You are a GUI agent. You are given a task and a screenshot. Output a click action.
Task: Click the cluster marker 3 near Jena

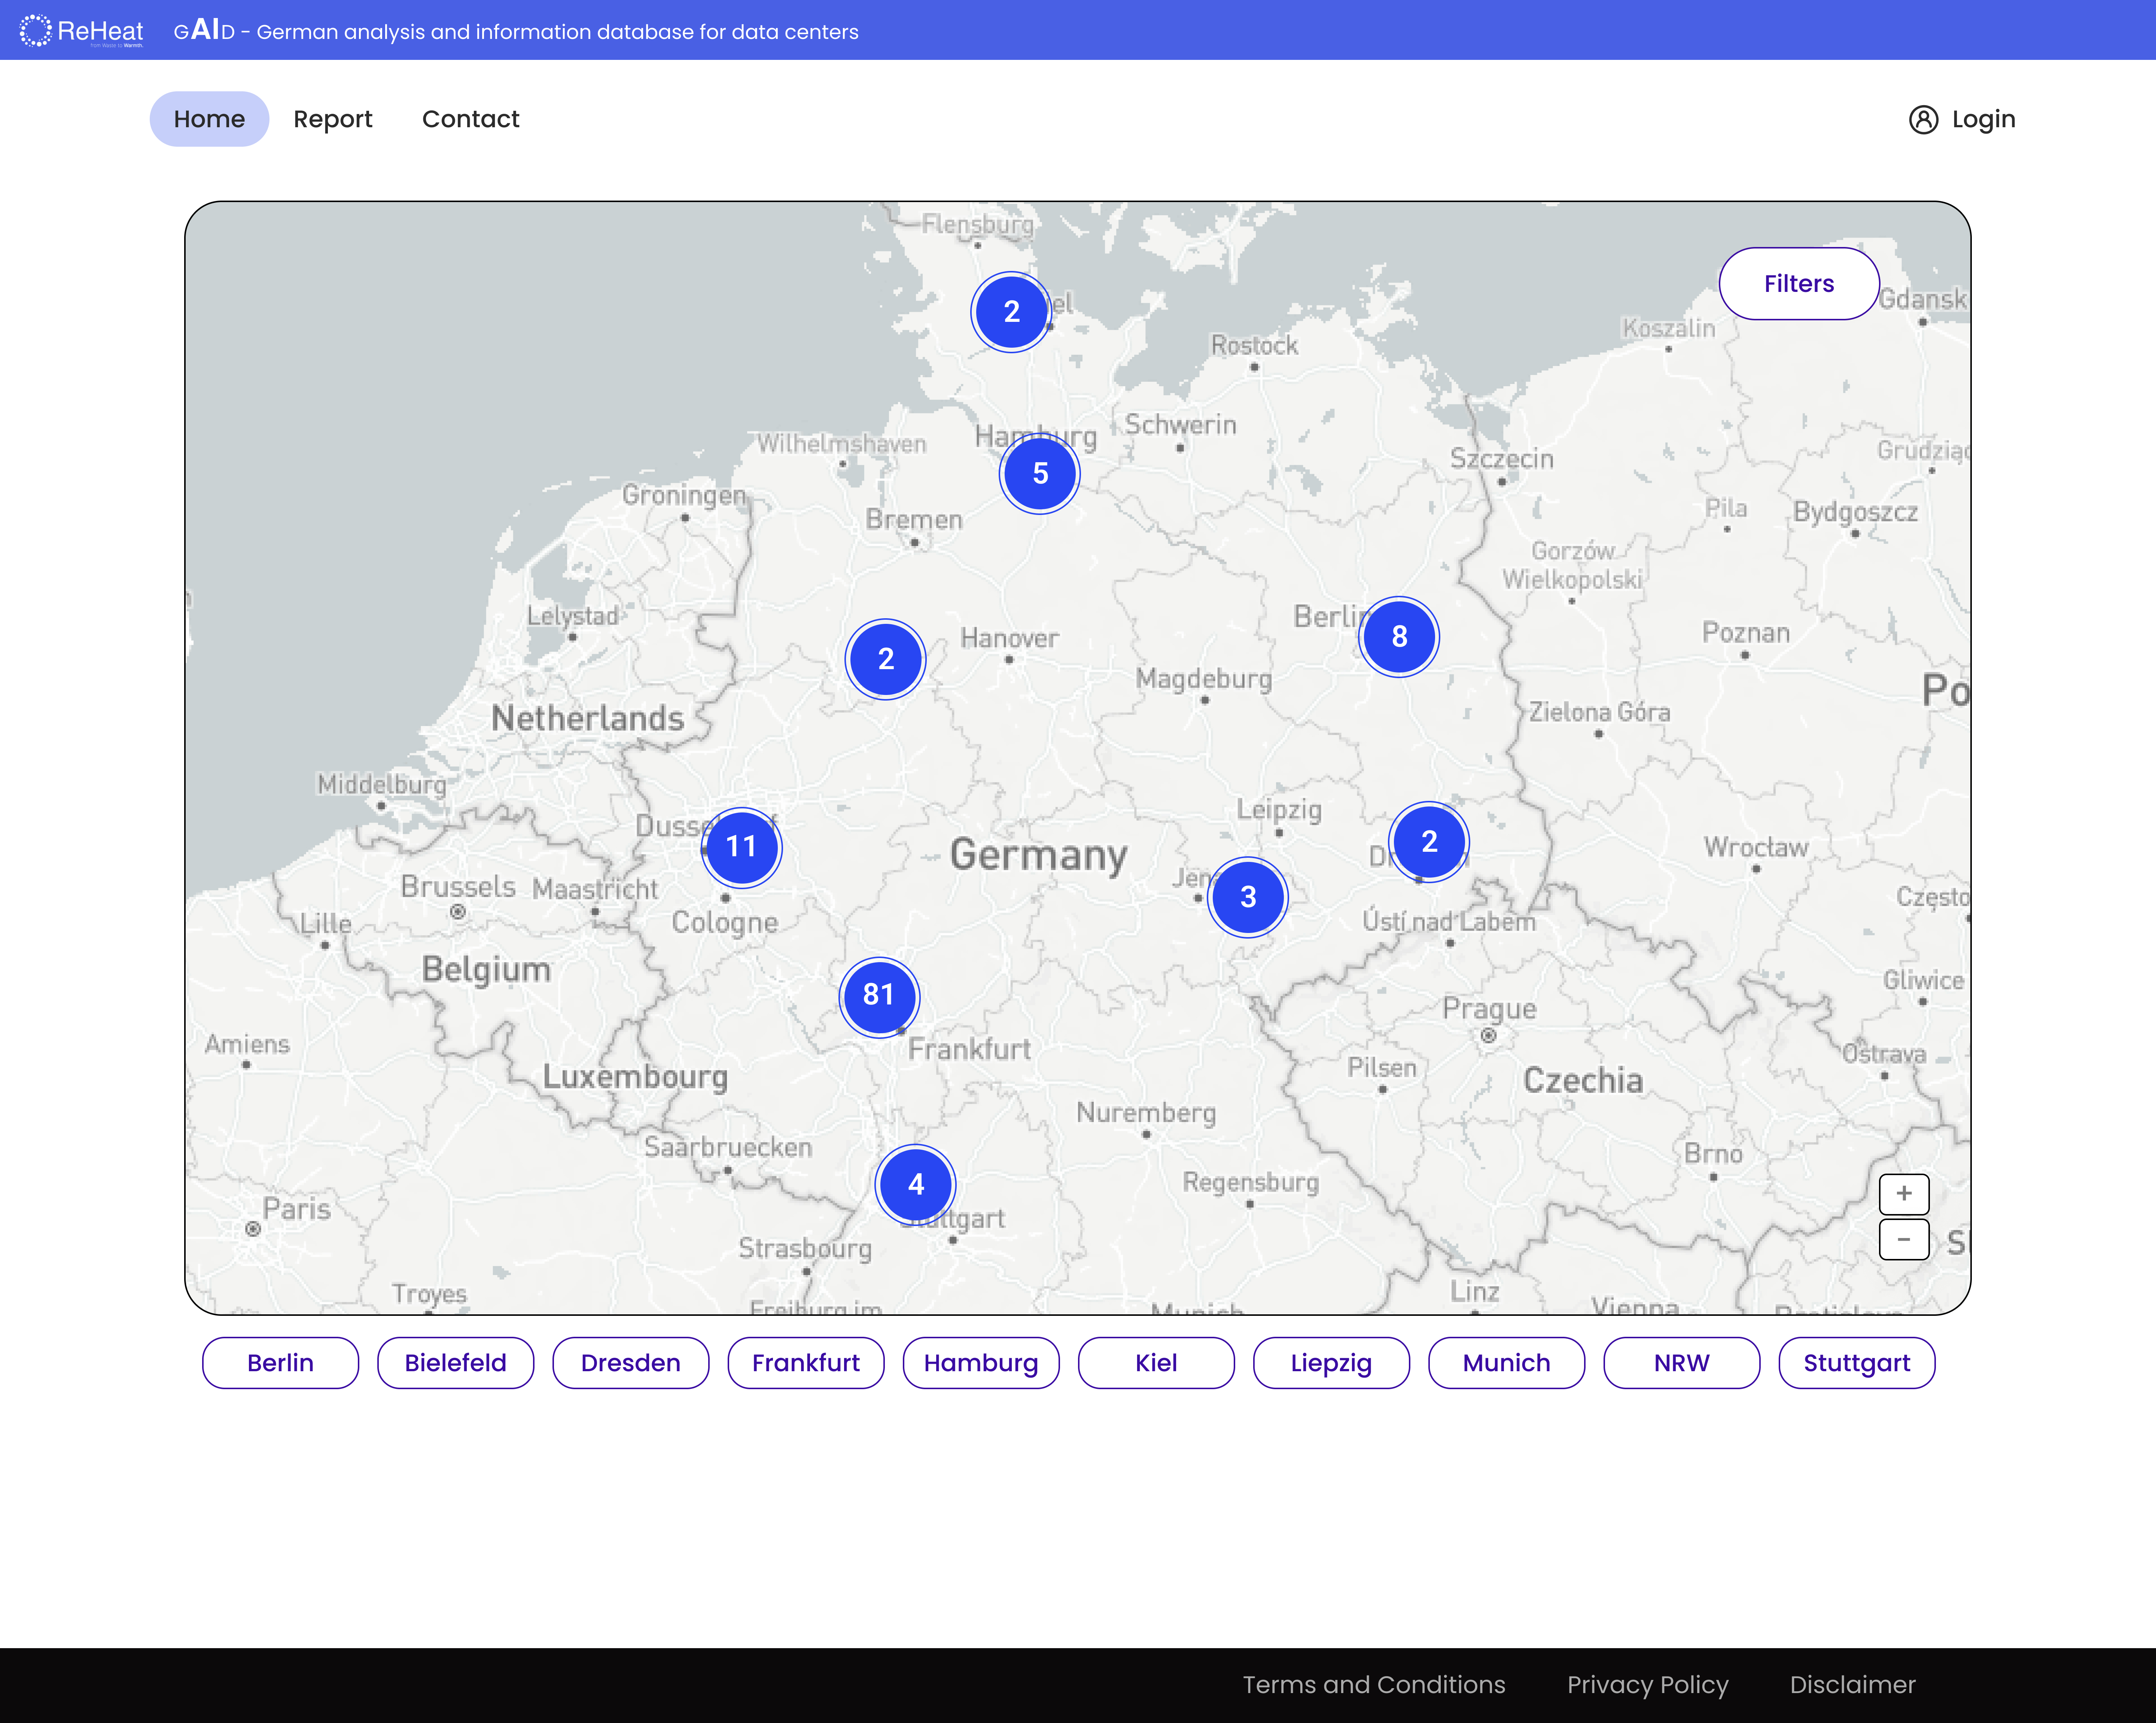1247,897
